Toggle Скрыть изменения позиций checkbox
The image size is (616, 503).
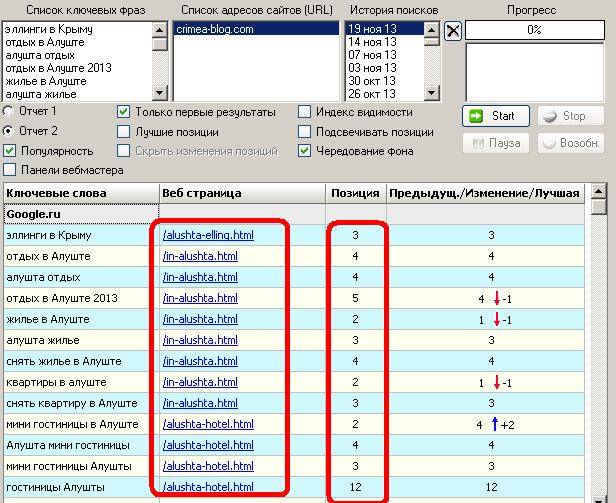pyautogui.click(x=123, y=151)
